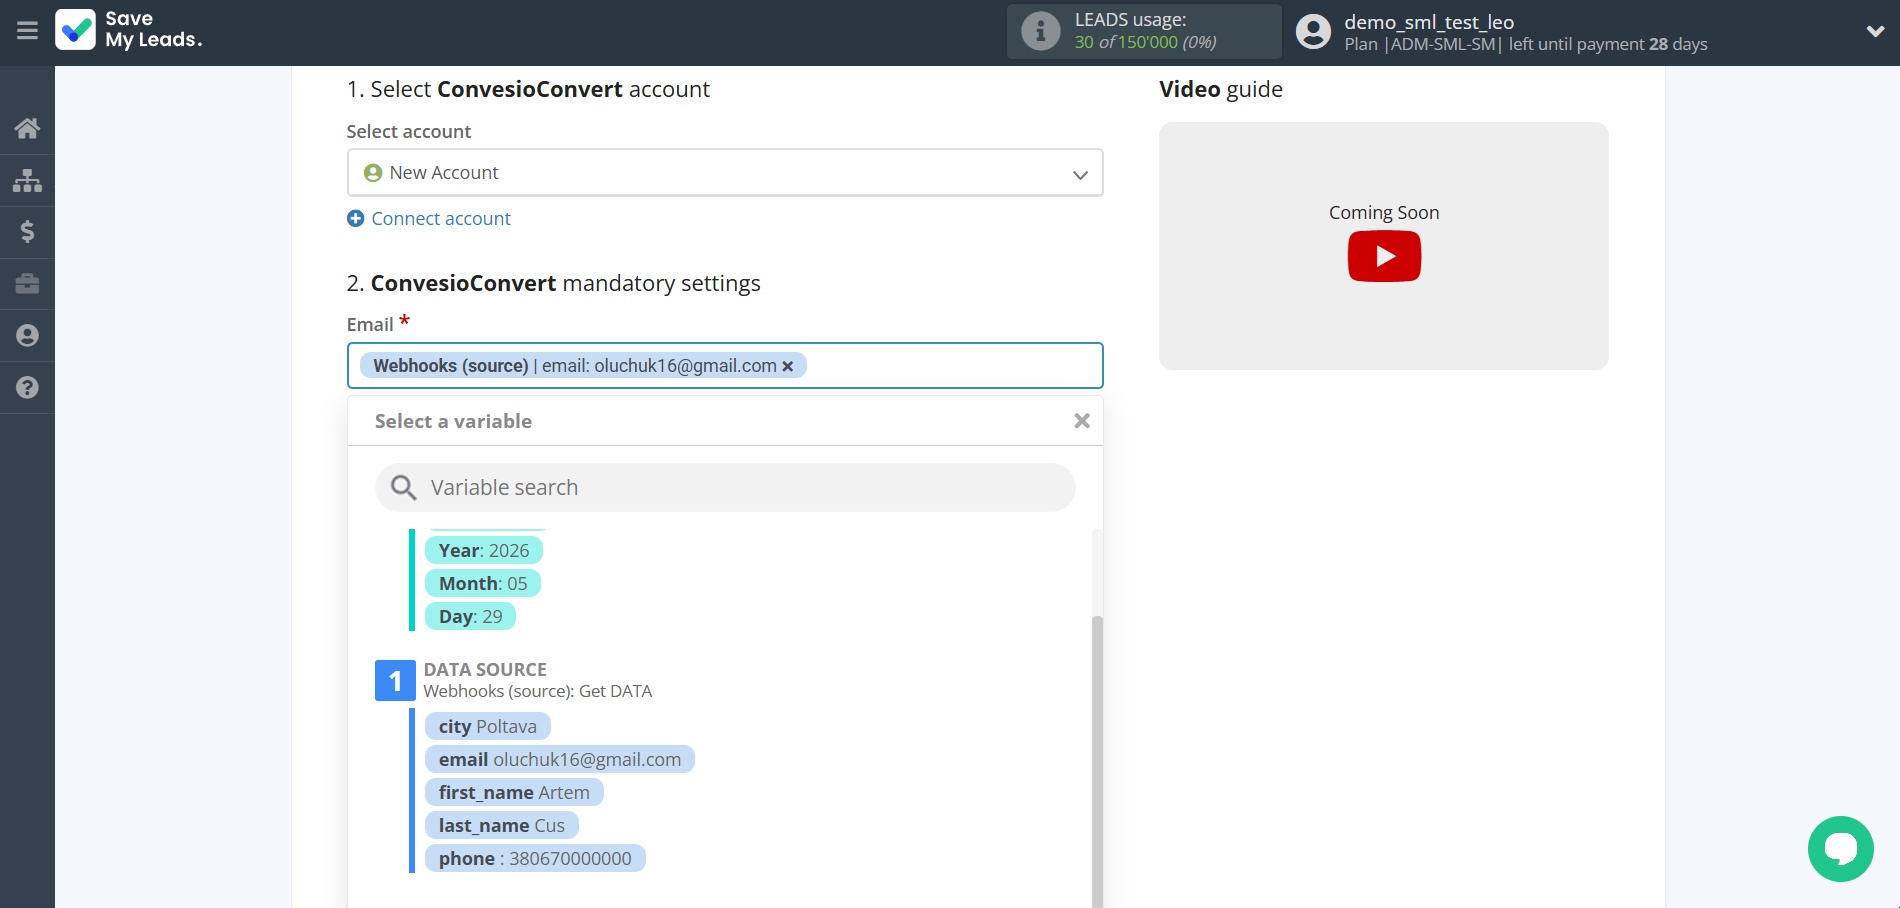Open the help question mark icon
The image size is (1900, 908).
(27, 387)
